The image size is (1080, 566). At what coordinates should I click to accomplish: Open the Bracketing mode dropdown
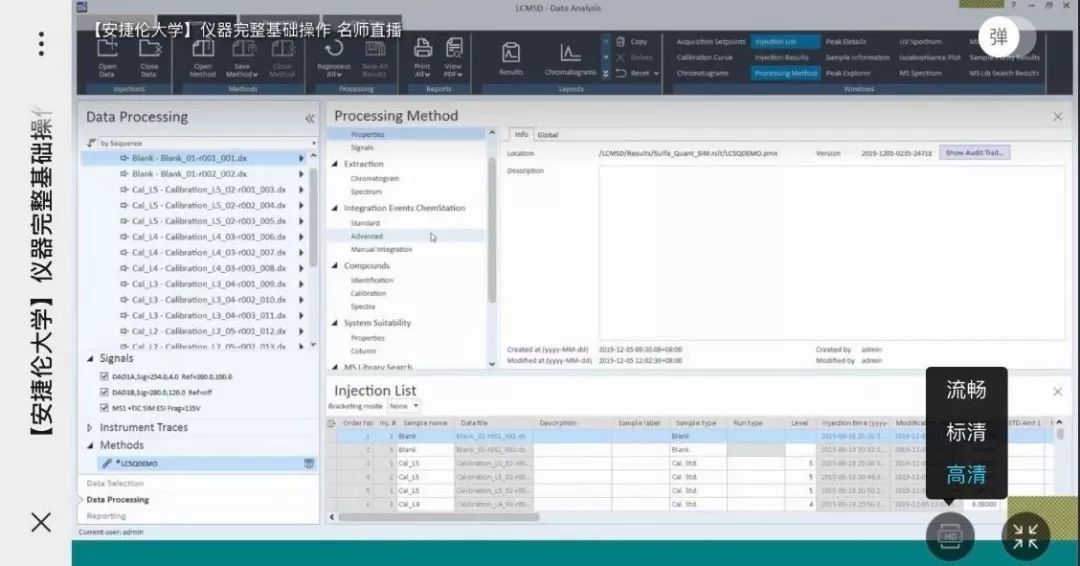coord(404,406)
